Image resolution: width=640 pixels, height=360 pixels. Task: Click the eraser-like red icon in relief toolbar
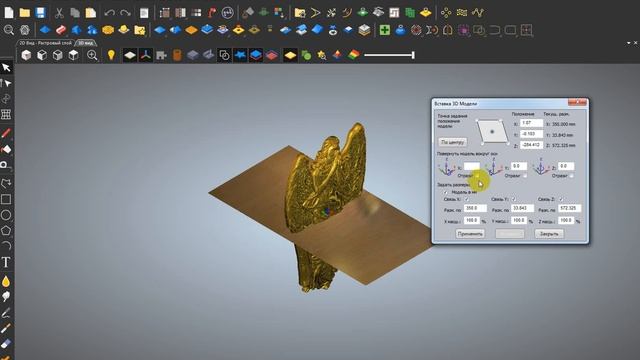(61, 30)
